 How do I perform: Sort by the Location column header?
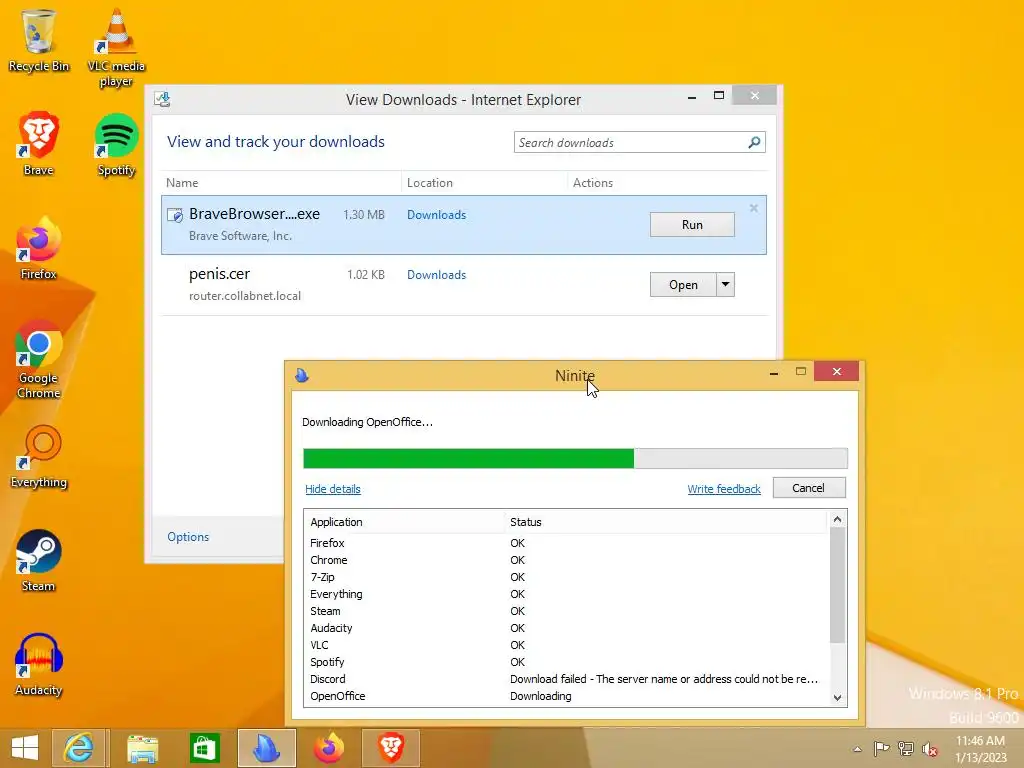click(x=484, y=183)
